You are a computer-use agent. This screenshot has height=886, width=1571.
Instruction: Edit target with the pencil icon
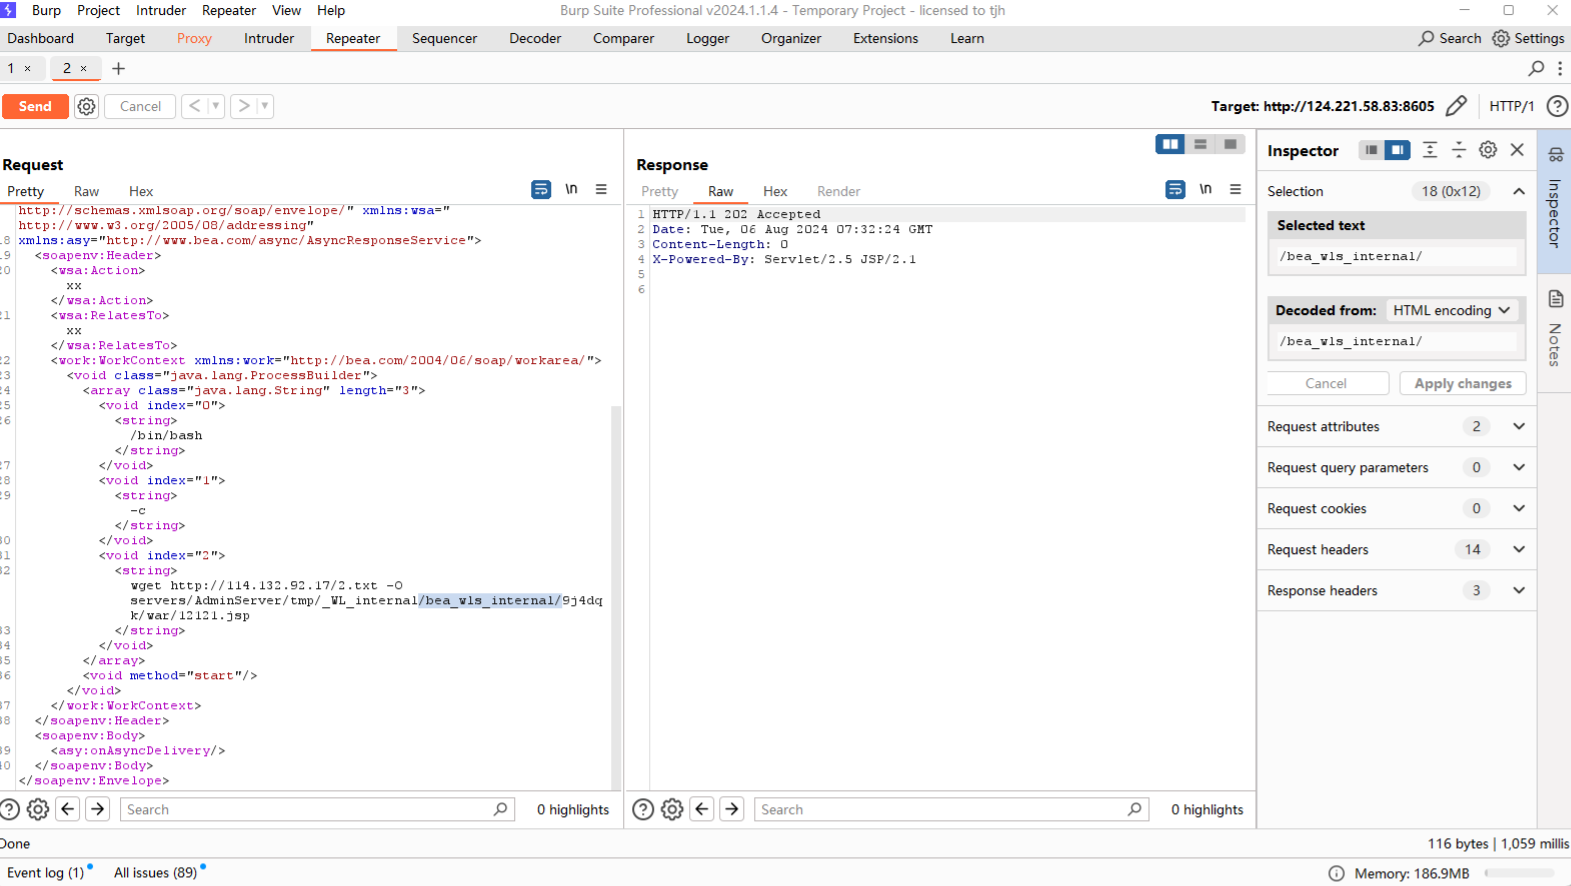1456,106
